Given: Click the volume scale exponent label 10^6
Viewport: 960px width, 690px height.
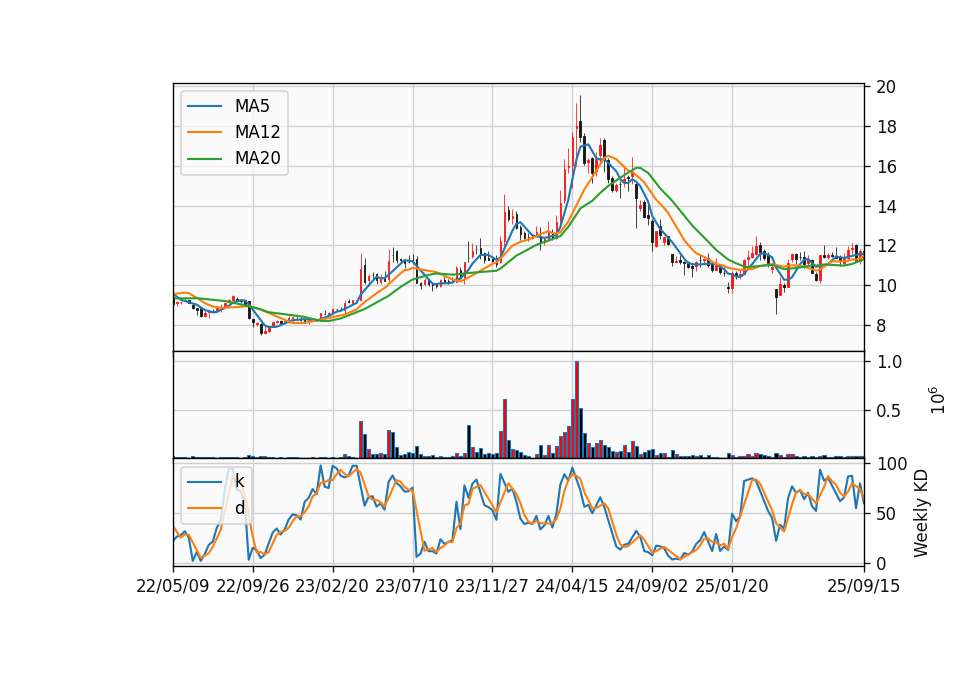Looking at the screenshot, I should (937, 400).
